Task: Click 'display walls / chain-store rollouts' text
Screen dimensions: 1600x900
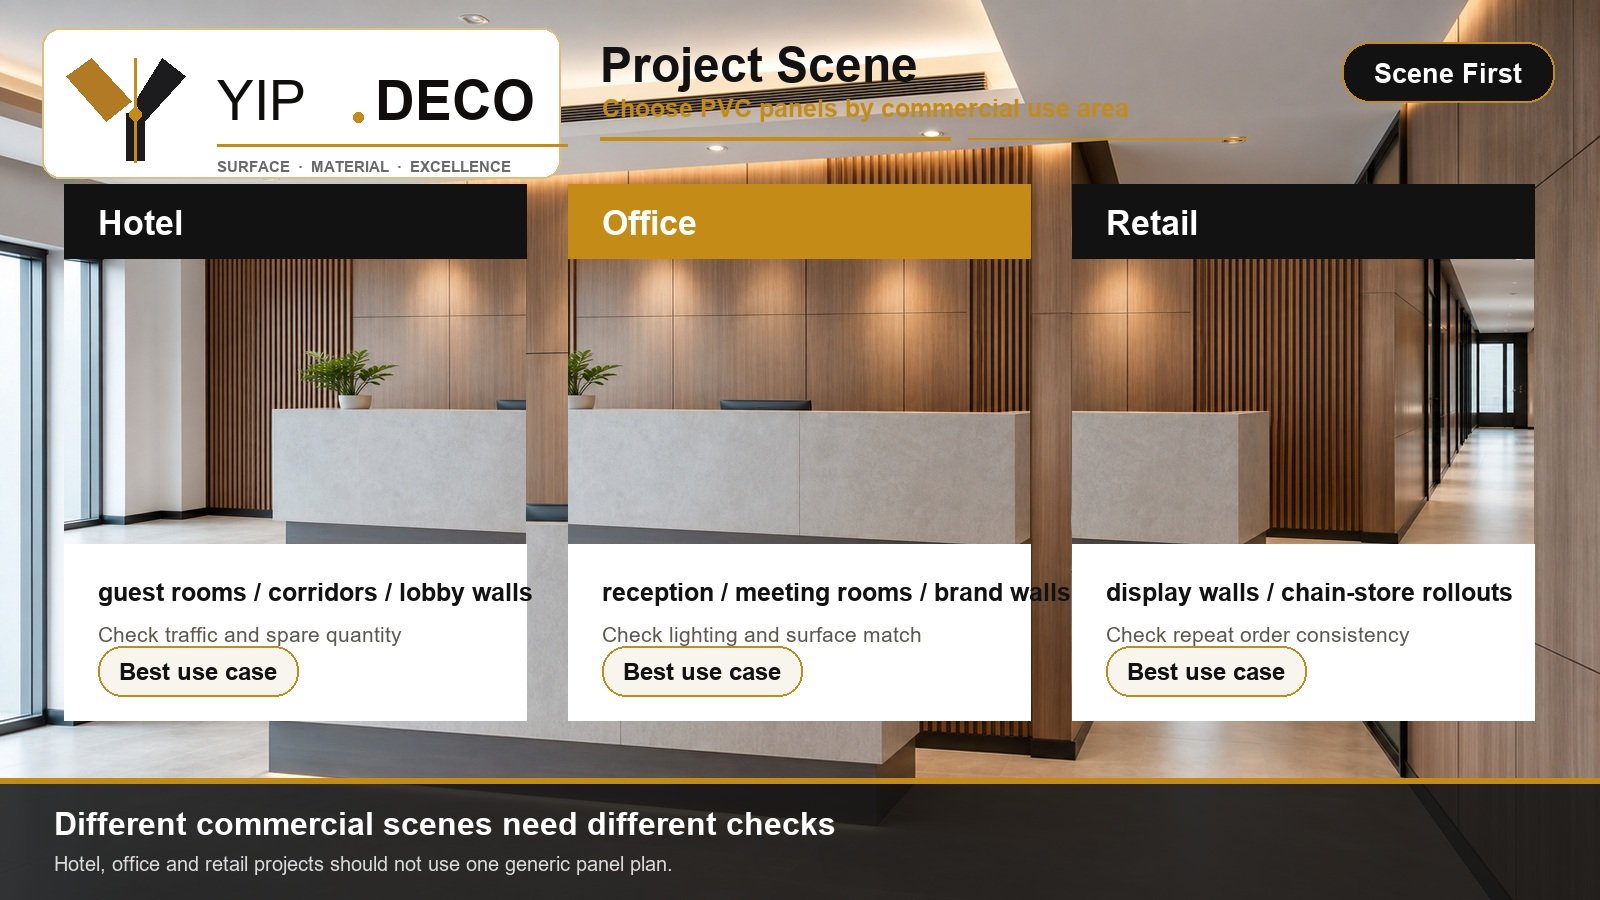Action: (x=1309, y=592)
